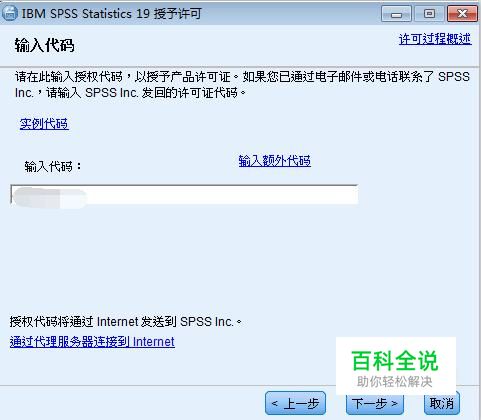Viewport: 481px width, 420px height.
Task: Click the 输入代码： field label
Action: click(x=53, y=166)
